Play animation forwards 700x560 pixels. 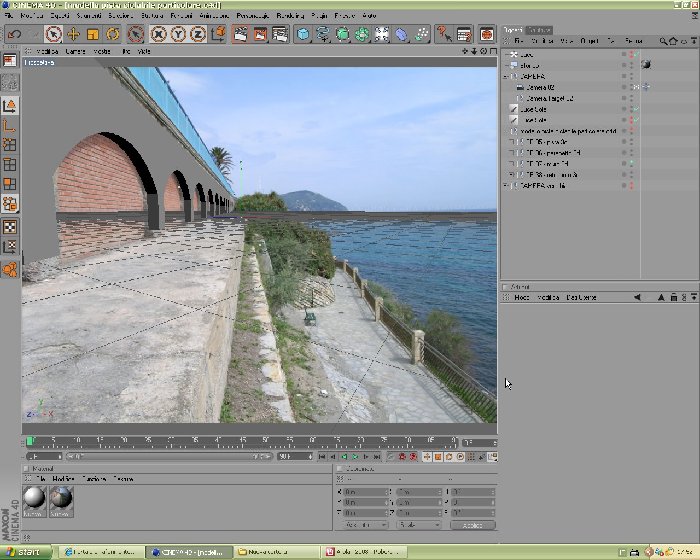(355, 457)
